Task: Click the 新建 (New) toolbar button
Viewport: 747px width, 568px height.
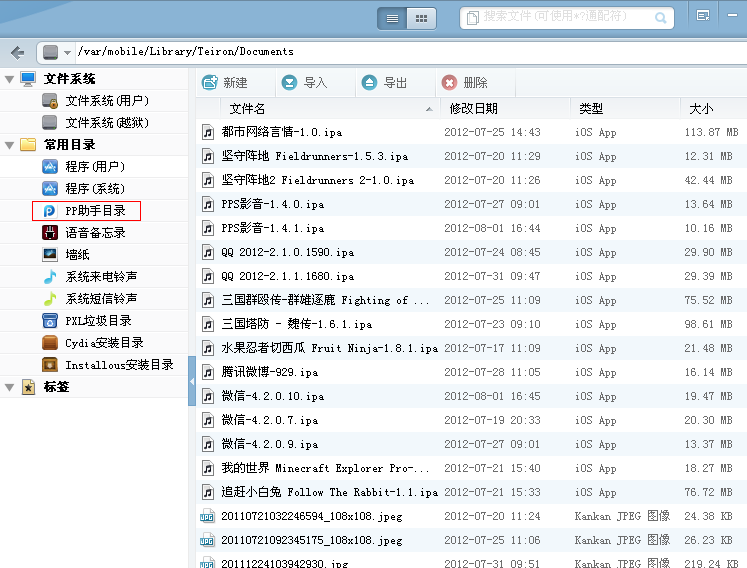Action: tap(225, 83)
